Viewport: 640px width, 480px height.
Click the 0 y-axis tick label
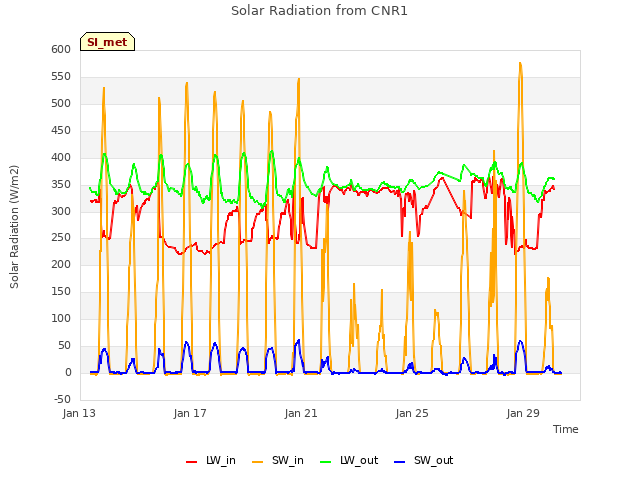click(68, 372)
